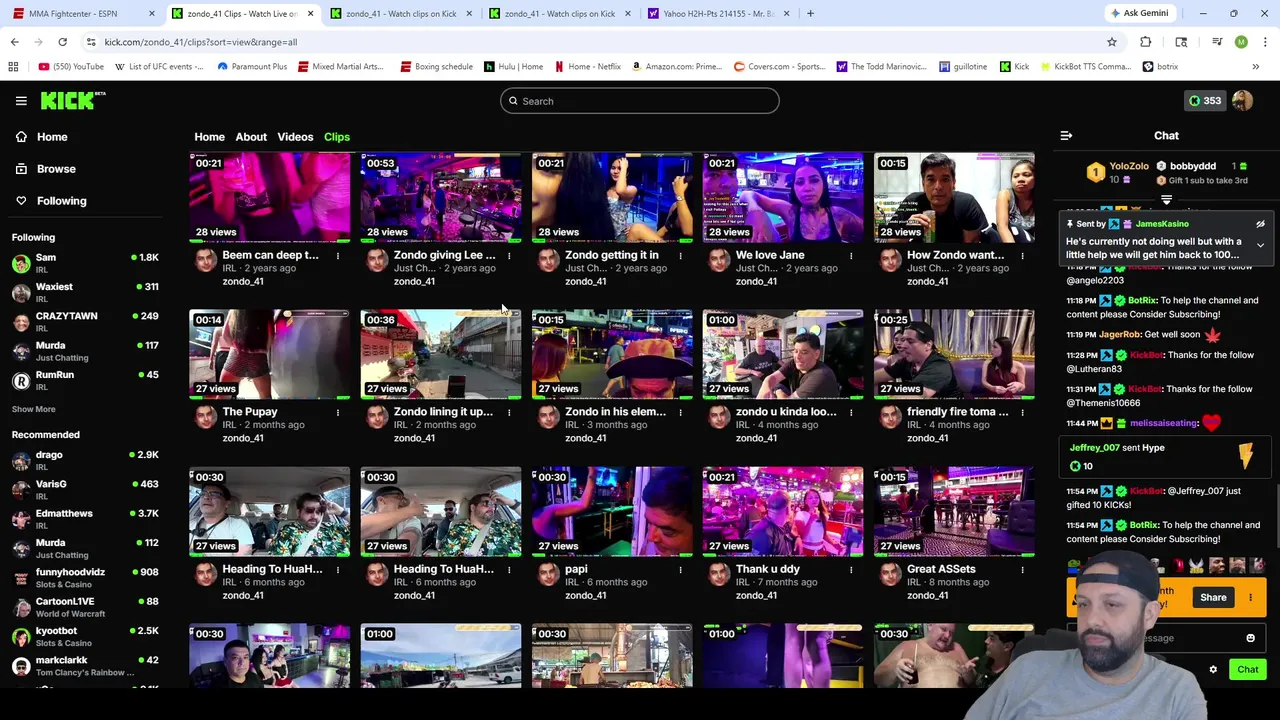Click Ask Gemini in Chrome
Viewport: 1280px width, 720px height.
(x=1138, y=13)
